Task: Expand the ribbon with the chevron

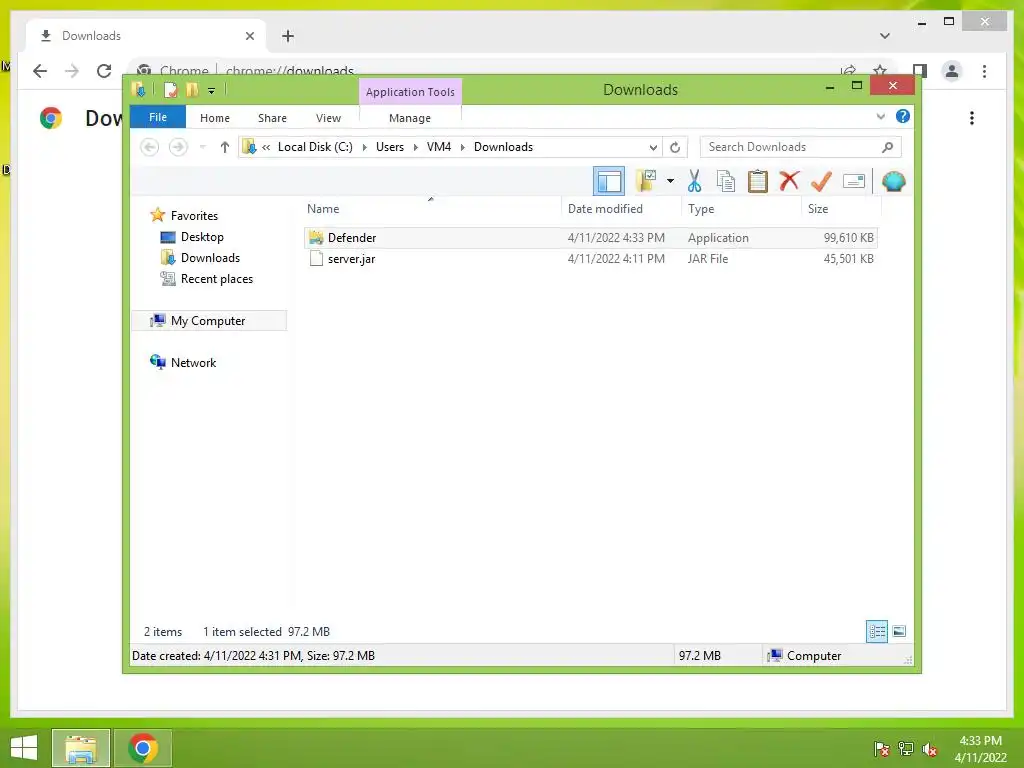Action: [x=880, y=117]
